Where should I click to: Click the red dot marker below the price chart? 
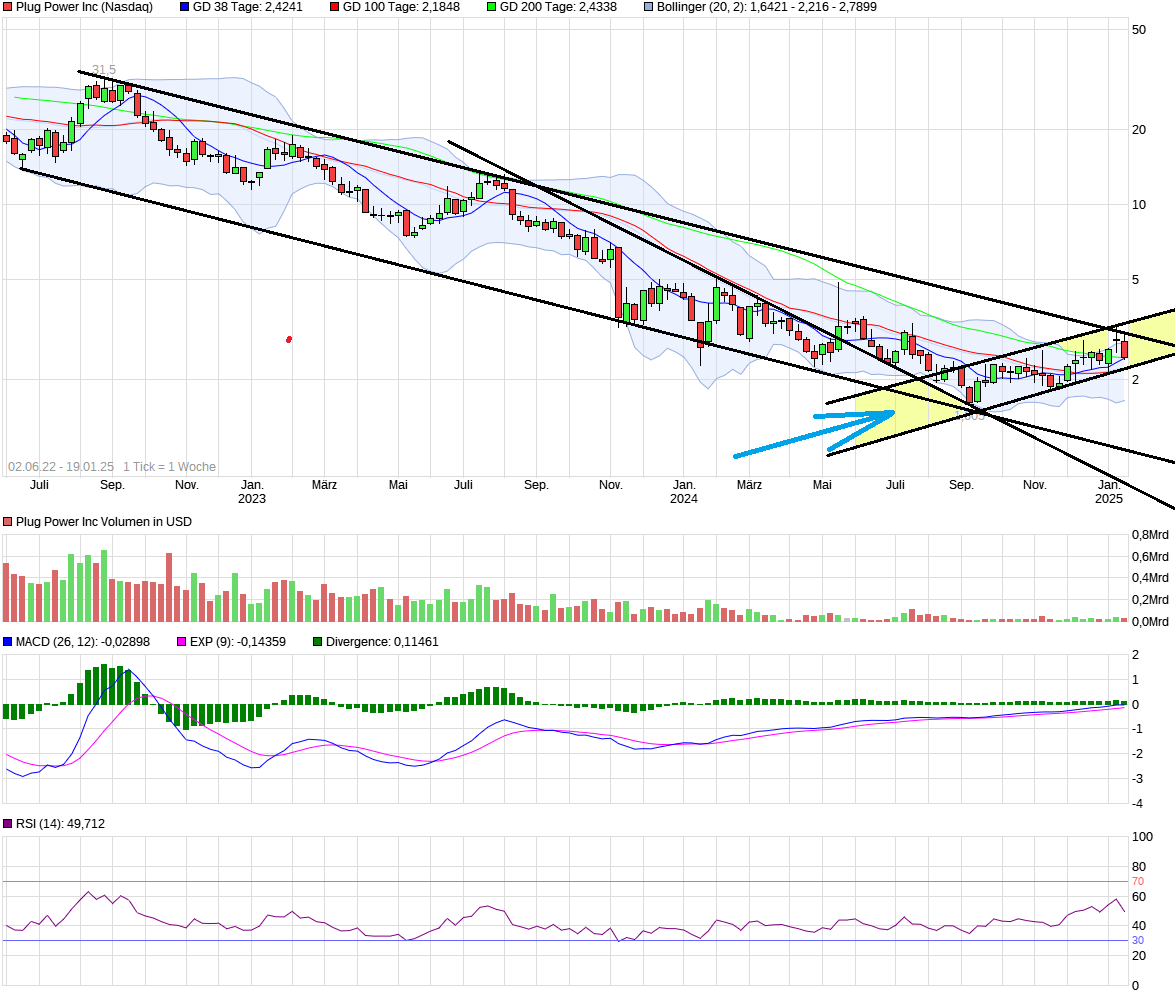[x=289, y=340]
